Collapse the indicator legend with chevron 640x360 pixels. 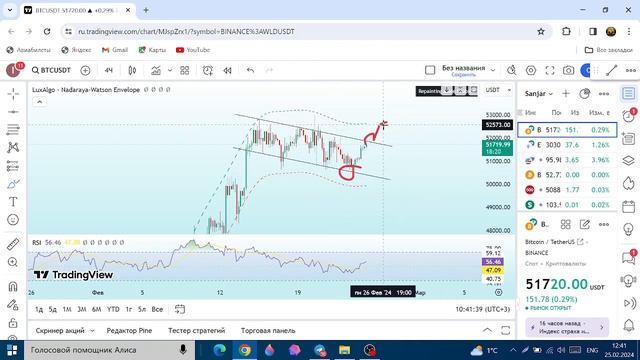click(40, 102)
